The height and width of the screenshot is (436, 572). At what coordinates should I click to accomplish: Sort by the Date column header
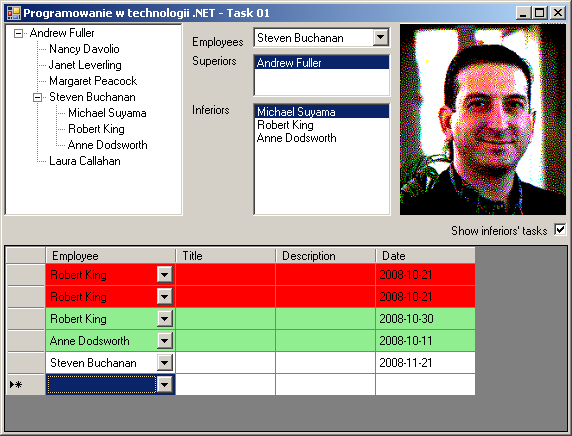(425, 256)
